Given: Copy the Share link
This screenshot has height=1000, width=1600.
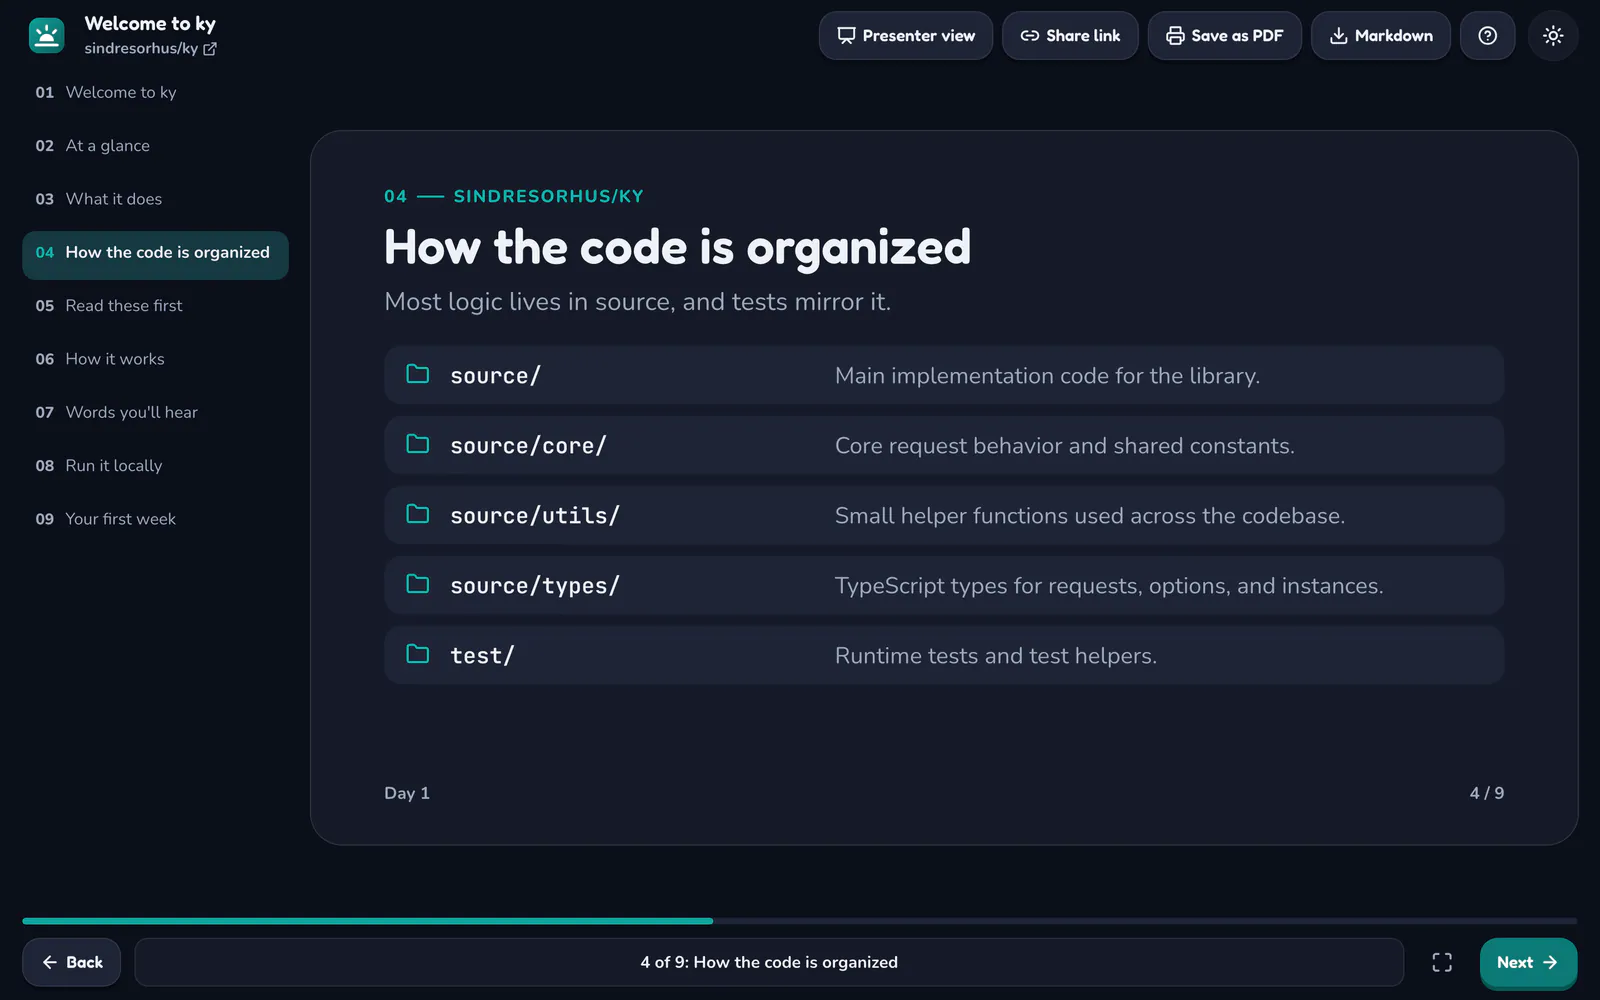Looking at the screenshot, I should [x=1070, y=36].
